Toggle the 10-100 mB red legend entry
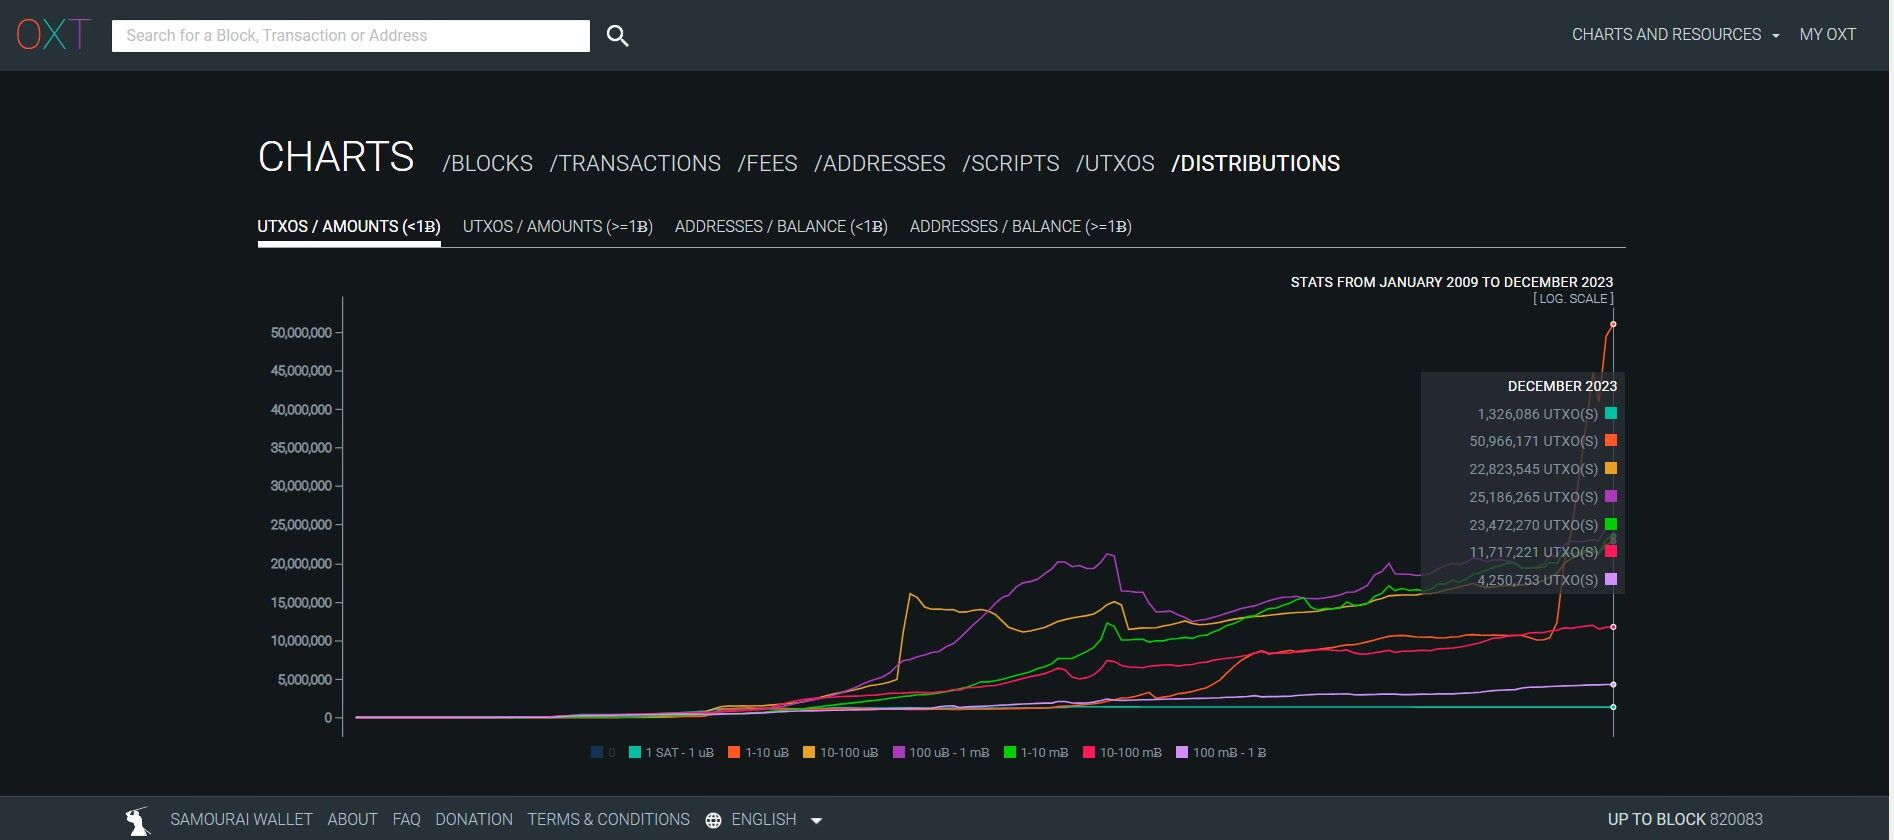The image size is (1894, 840). (1122, 752)
